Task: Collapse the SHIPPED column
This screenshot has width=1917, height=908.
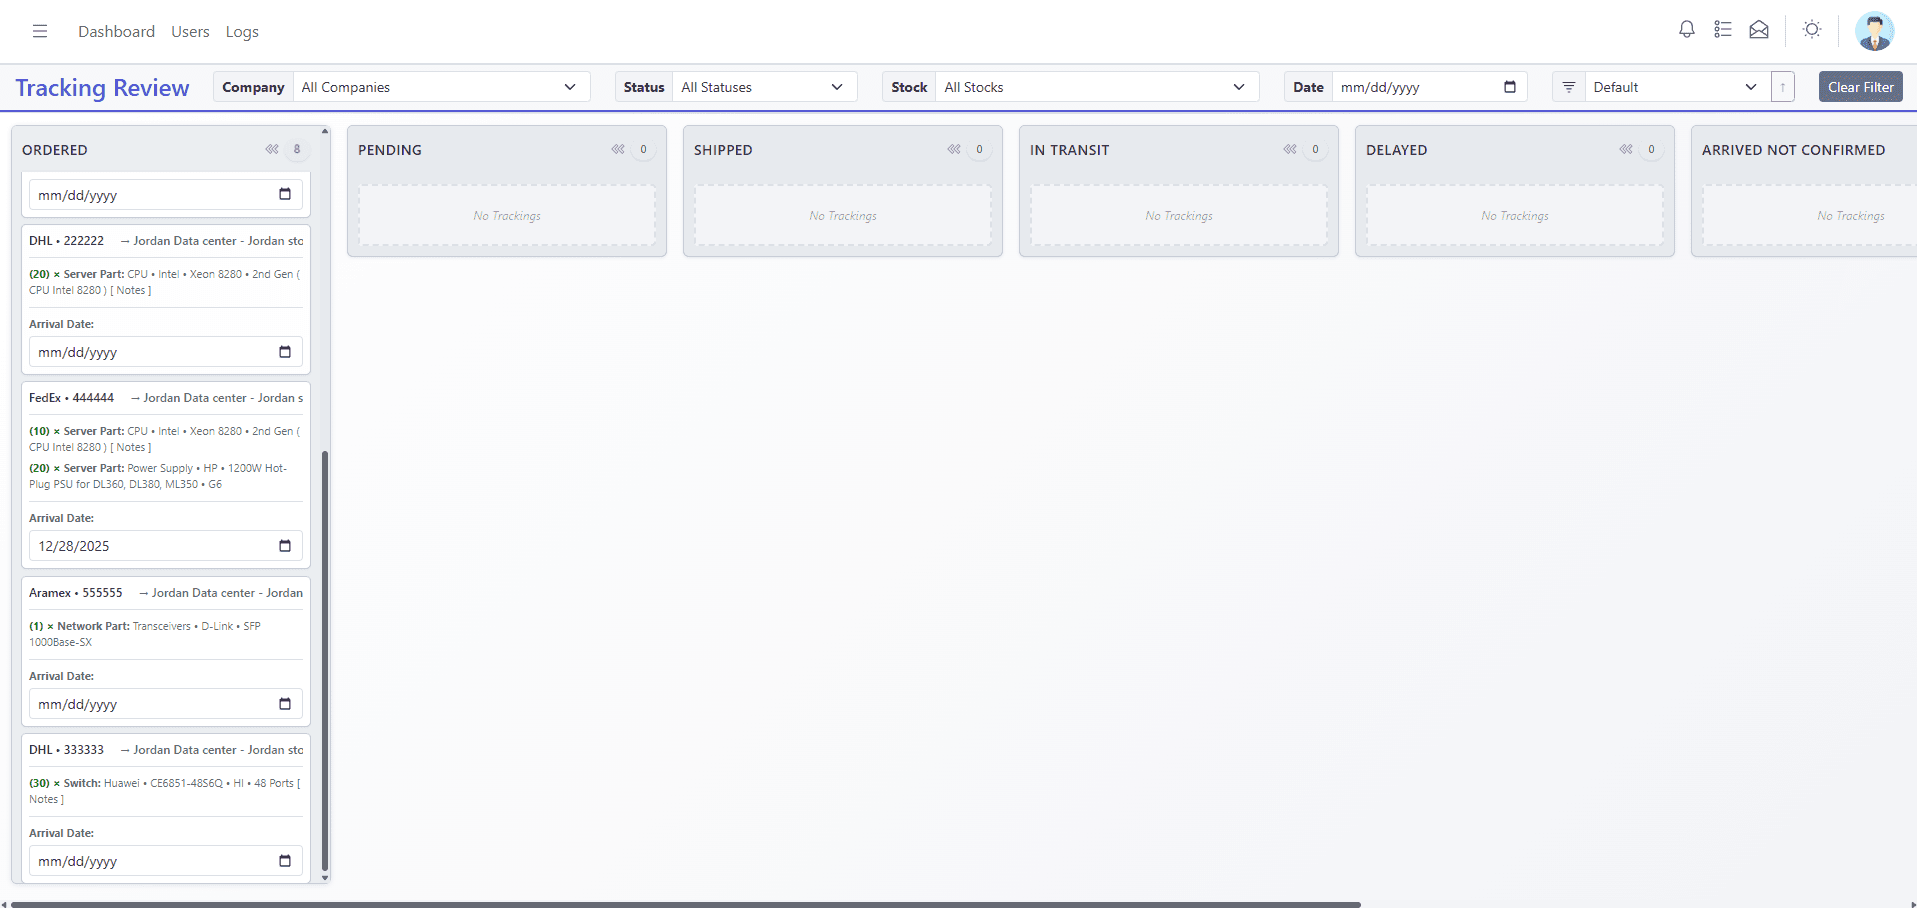Action: 954,150
